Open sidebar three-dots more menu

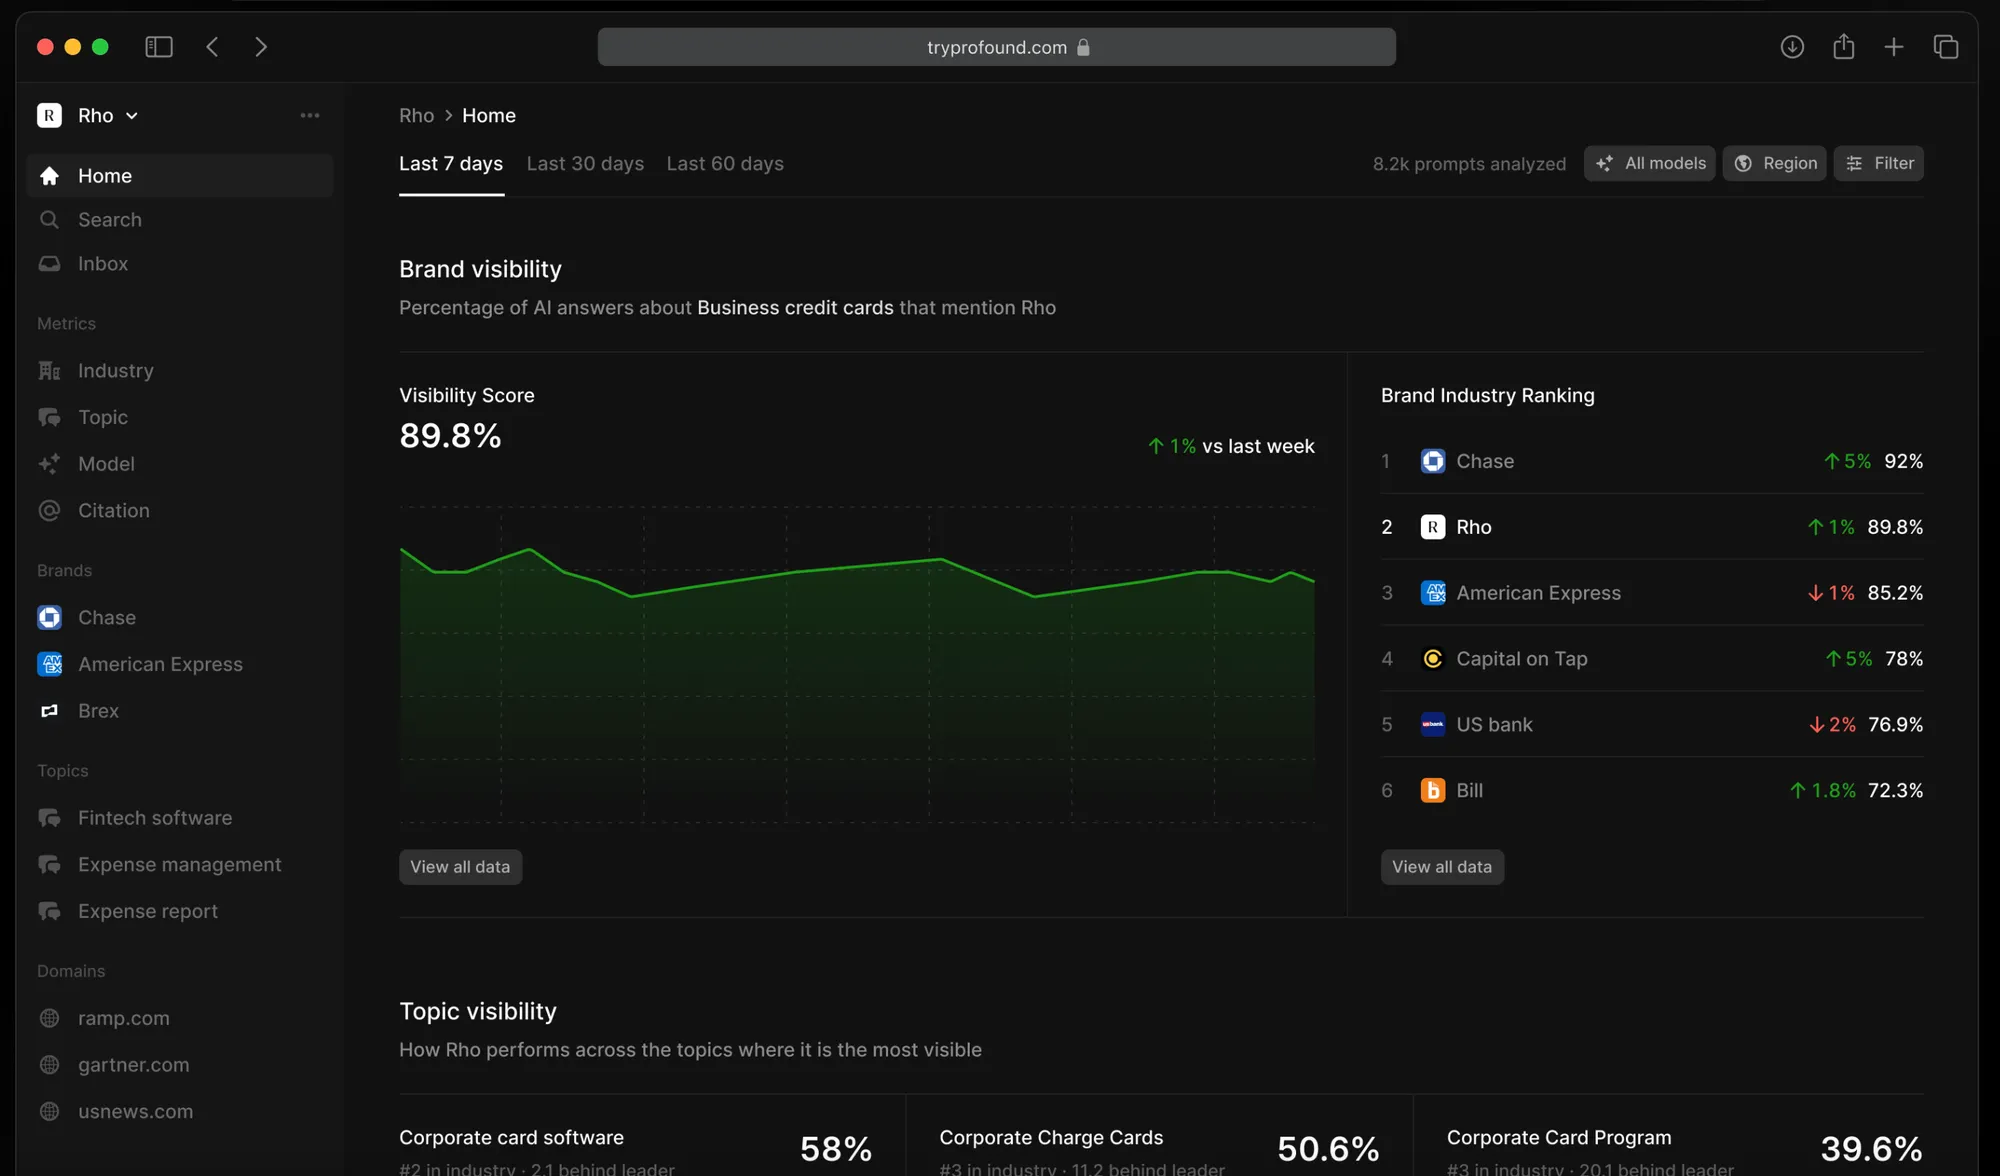pos(310,116)
